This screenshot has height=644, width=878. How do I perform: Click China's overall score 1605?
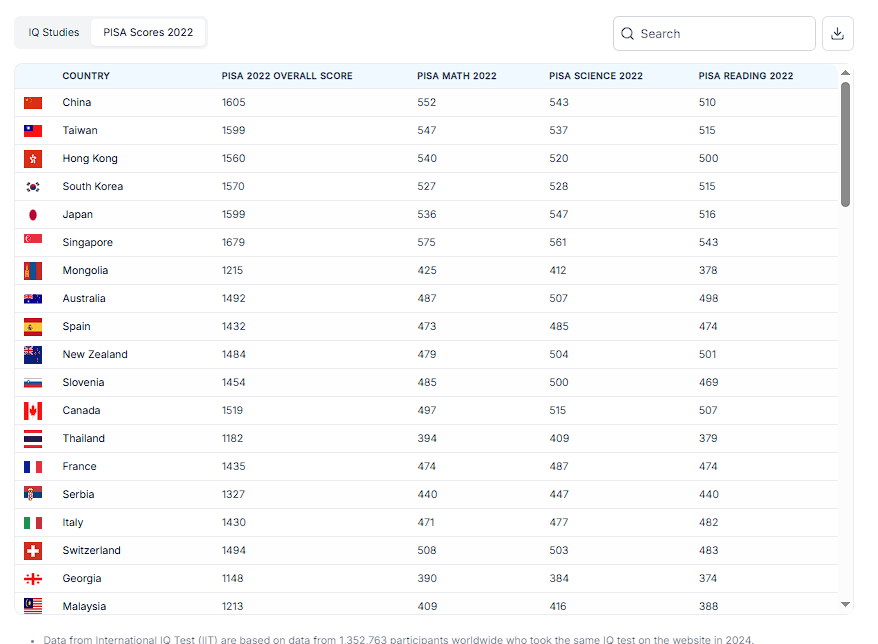click(x=233, y=102)
